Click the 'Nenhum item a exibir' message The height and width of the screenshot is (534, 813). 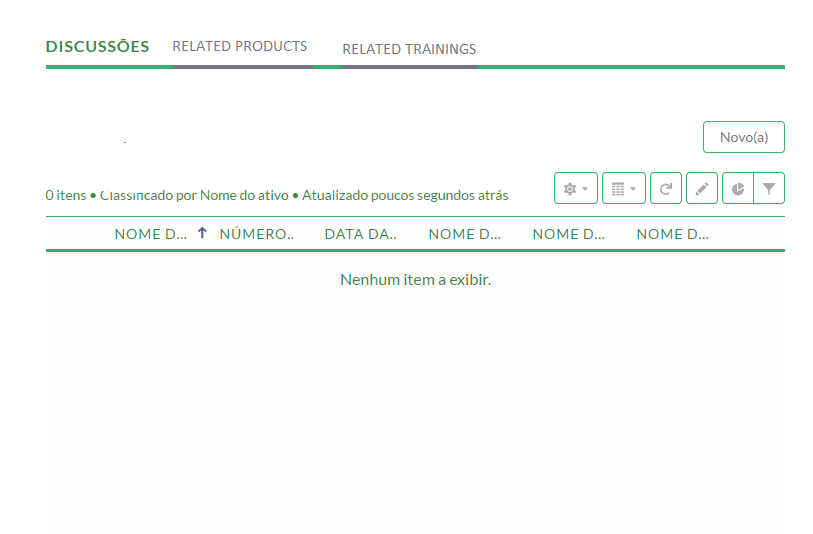[415, 279]
